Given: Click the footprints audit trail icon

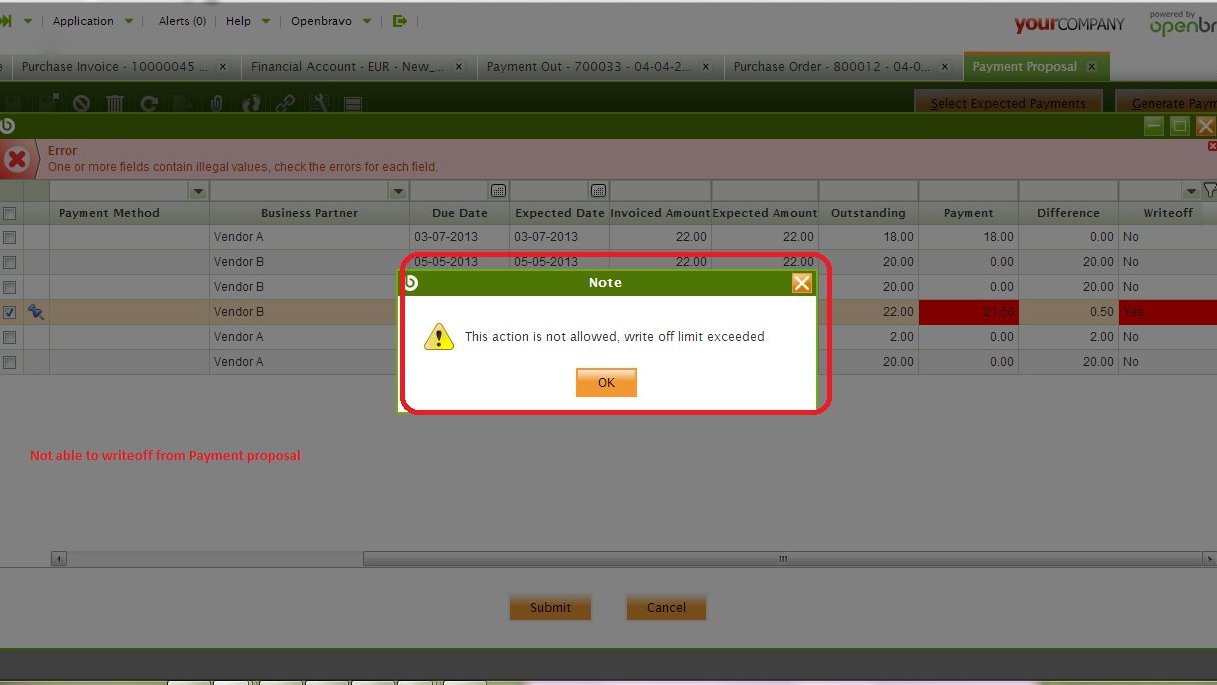Looking at the screenshot, I should pyautogui.click(x=251, y=103).
